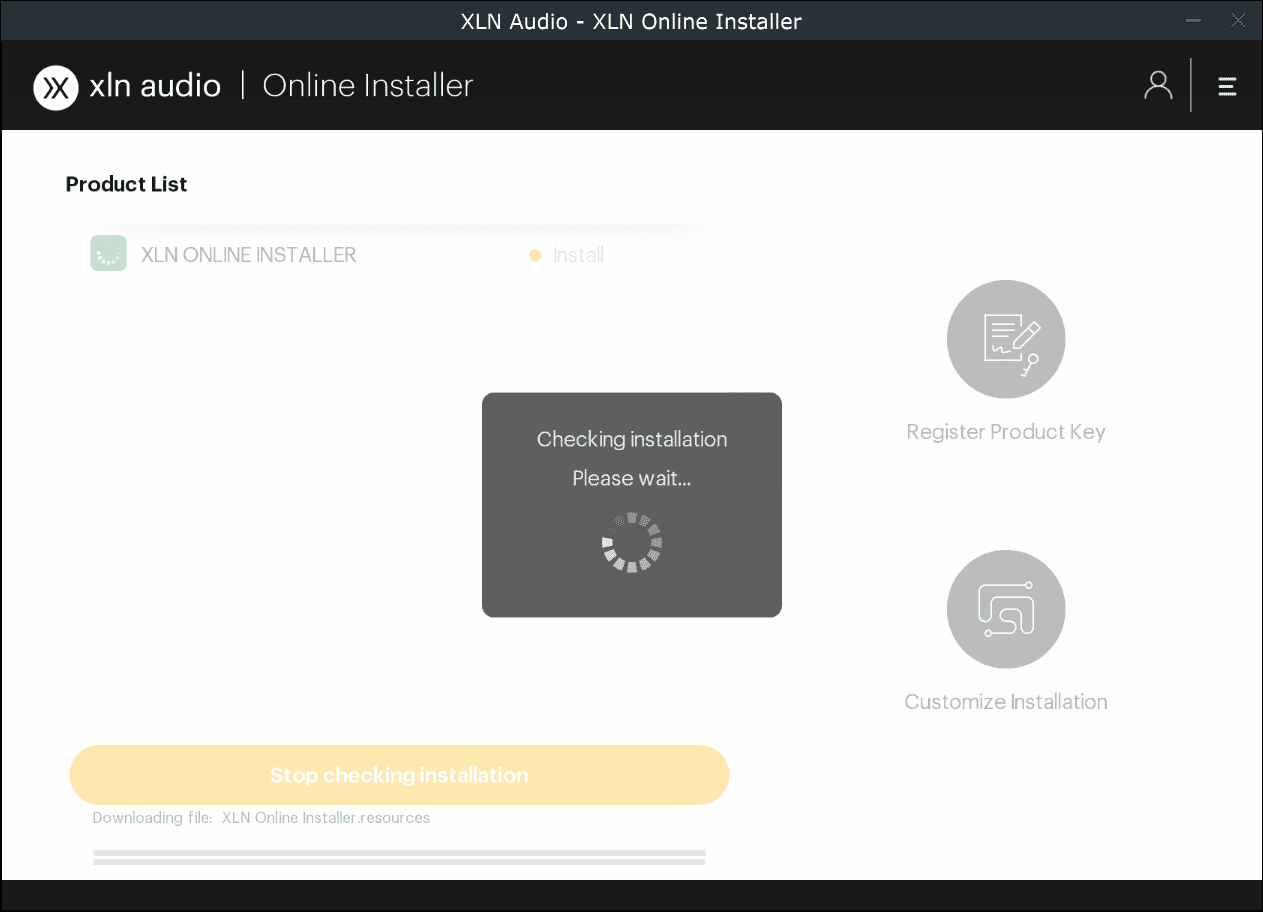Click the XLN Audio logo icon
1263x912 pixels.
click(56, 87)
